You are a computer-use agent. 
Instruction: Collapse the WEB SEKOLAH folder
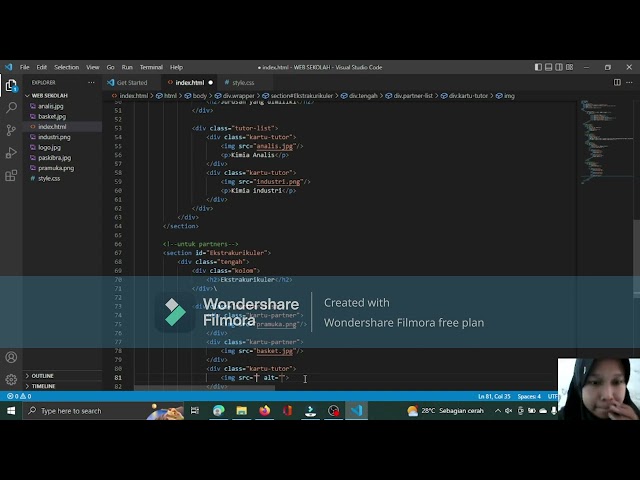pyautogui.click(x=49, y=96)
